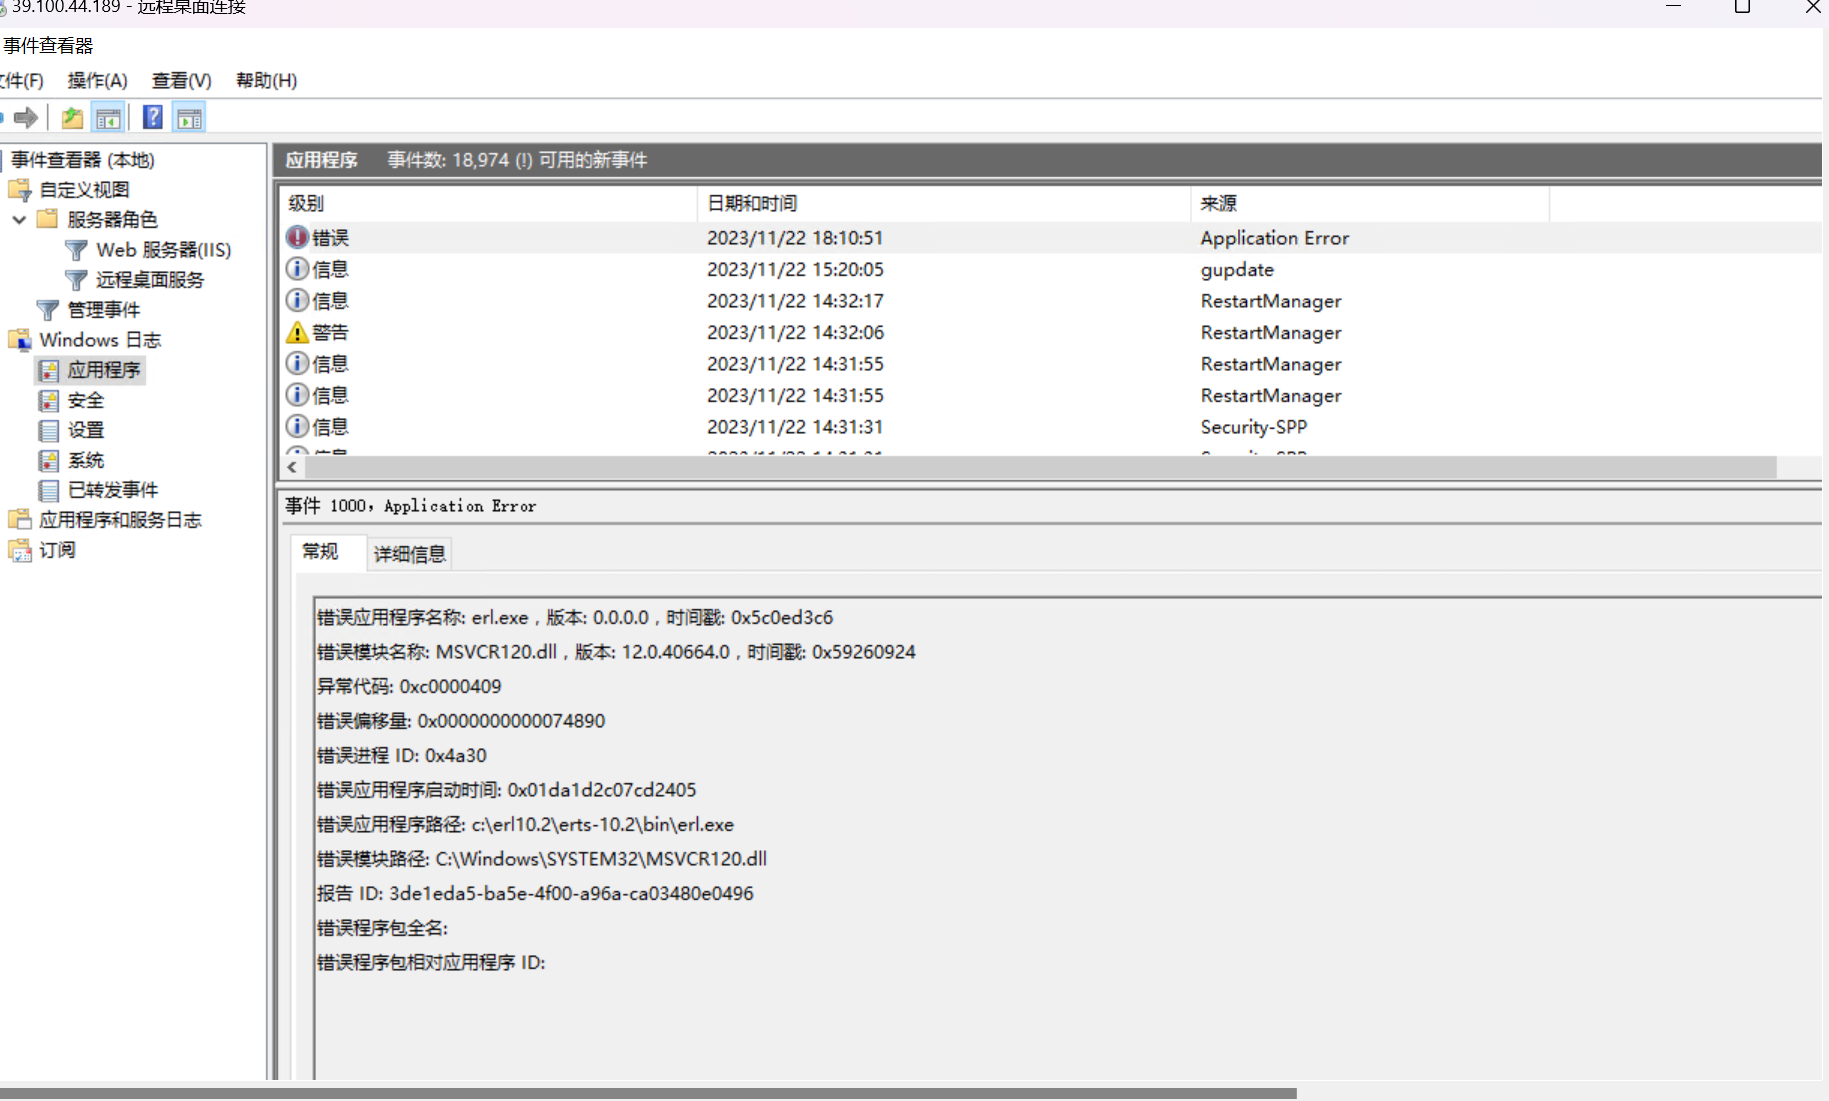The height and width of the screenshot is (1101, 1829).
Task: Sort by the 来源 column header
Action: (1370, 203)
